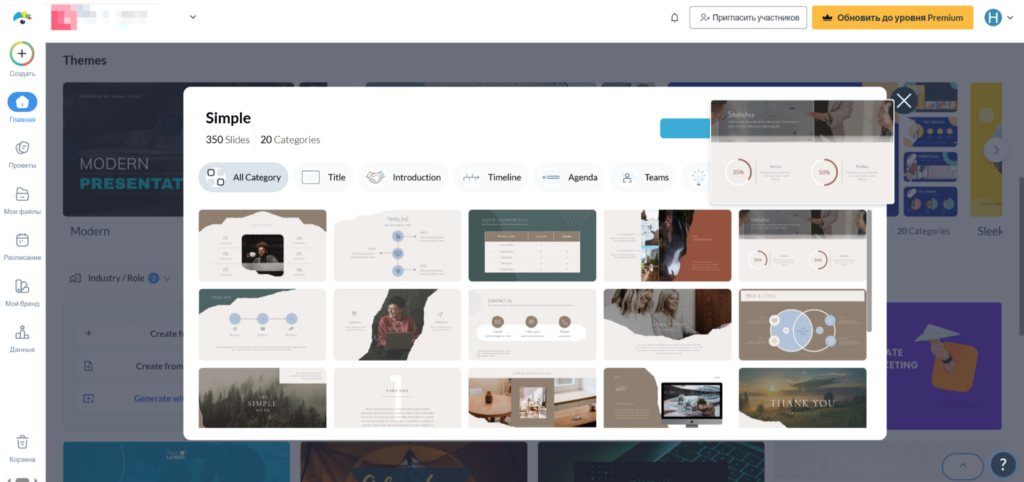Open the slide with two blonde women
Screen dimensions: 1024x482
tap(667, 325)
